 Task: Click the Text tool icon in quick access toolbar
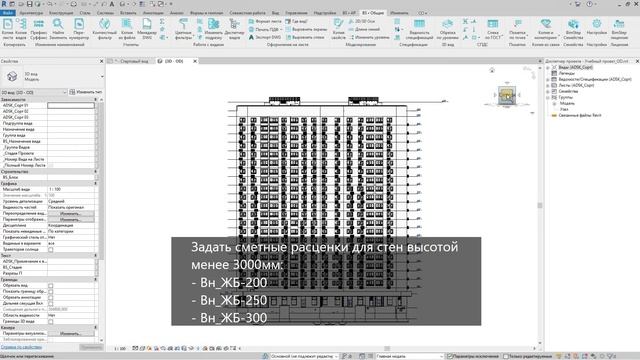(112, 4)
